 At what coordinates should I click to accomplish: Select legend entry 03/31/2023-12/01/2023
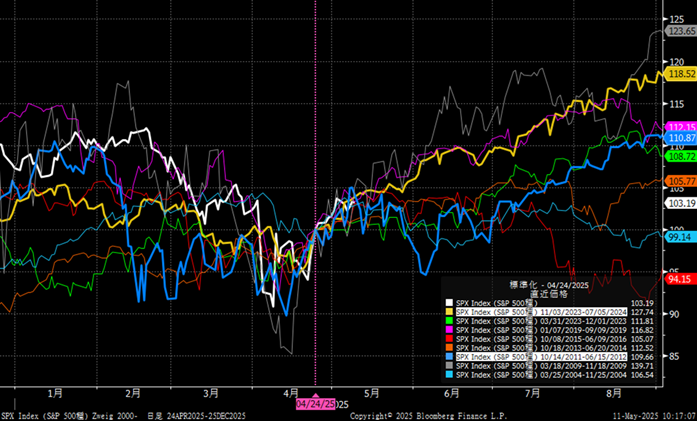[541, 321]
